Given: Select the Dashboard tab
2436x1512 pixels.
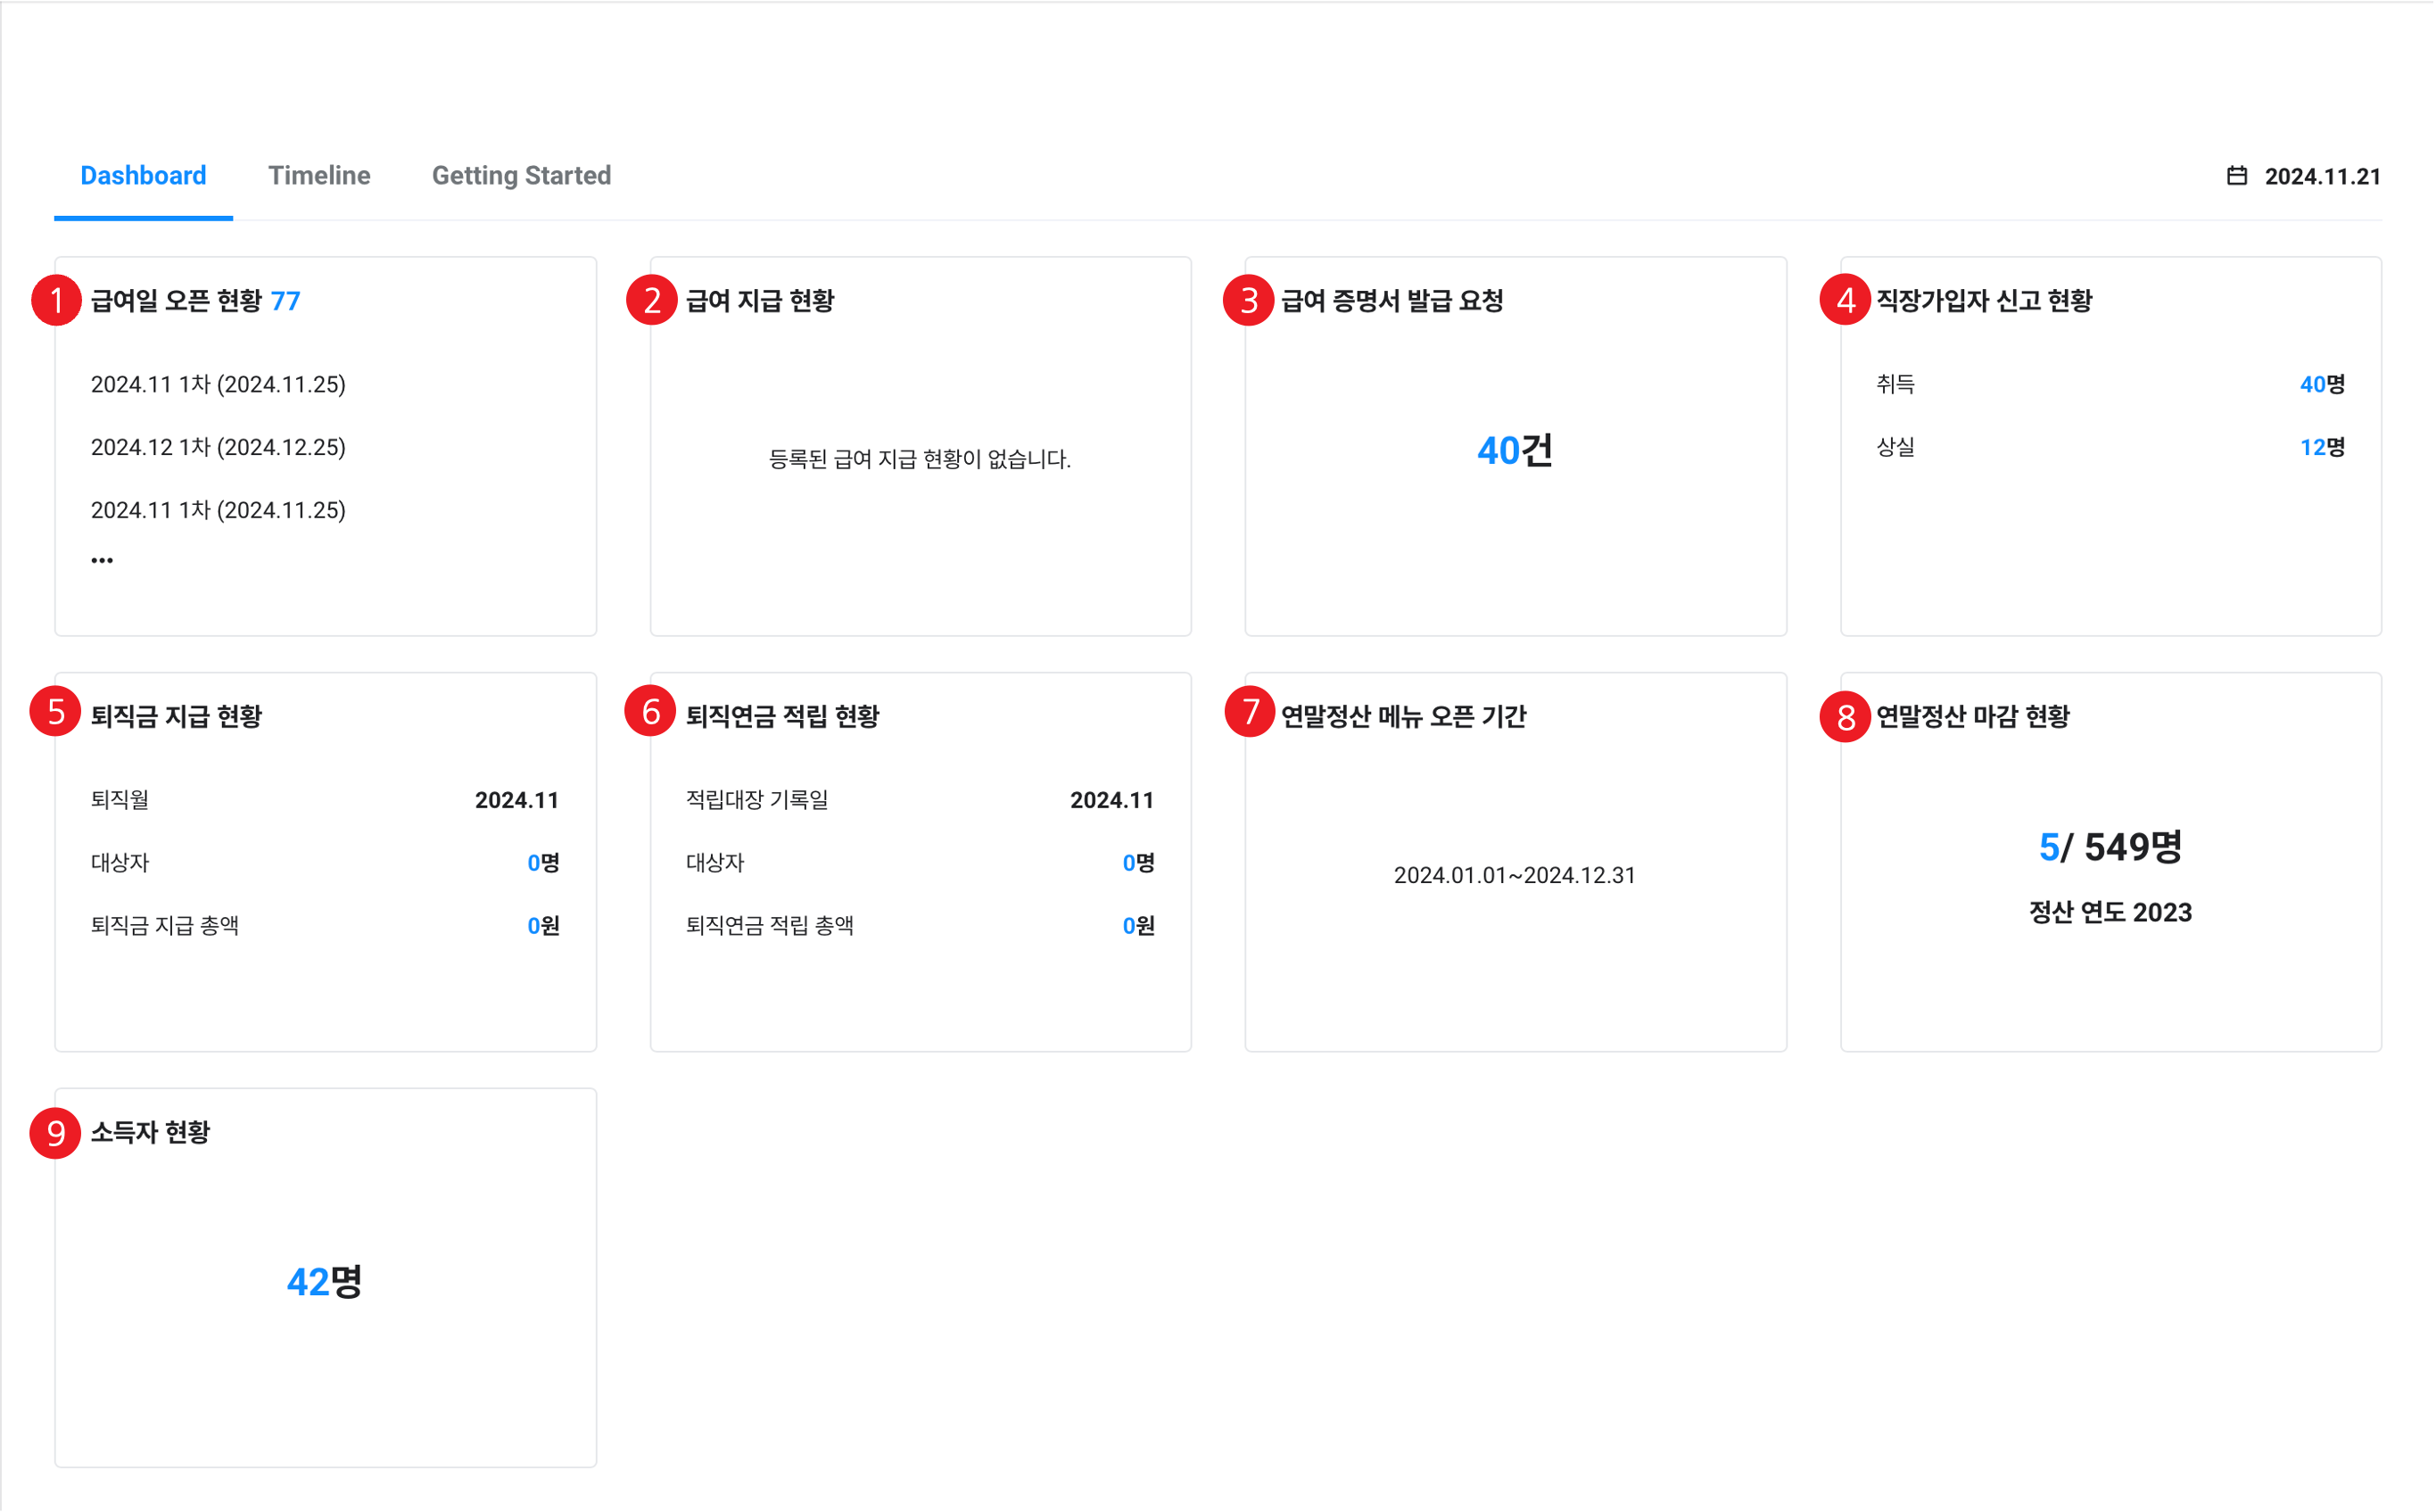Looking at the screenshot, I should point(143,176).
